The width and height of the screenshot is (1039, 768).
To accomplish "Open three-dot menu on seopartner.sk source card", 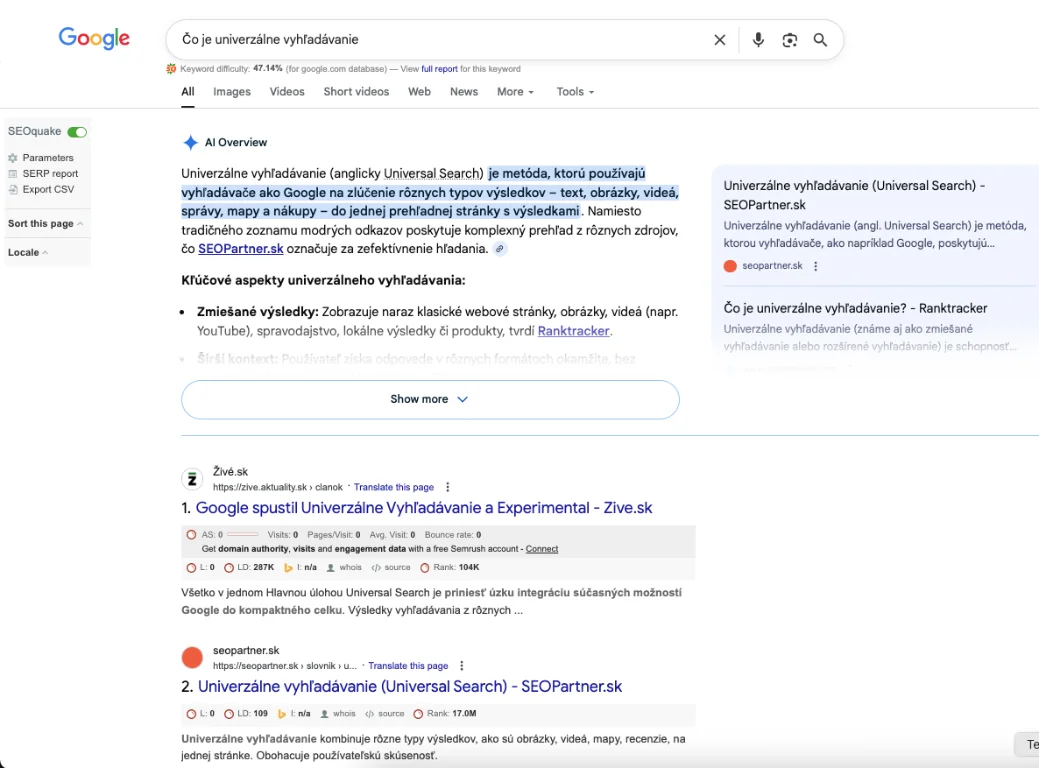I will (x=816, y=266).
